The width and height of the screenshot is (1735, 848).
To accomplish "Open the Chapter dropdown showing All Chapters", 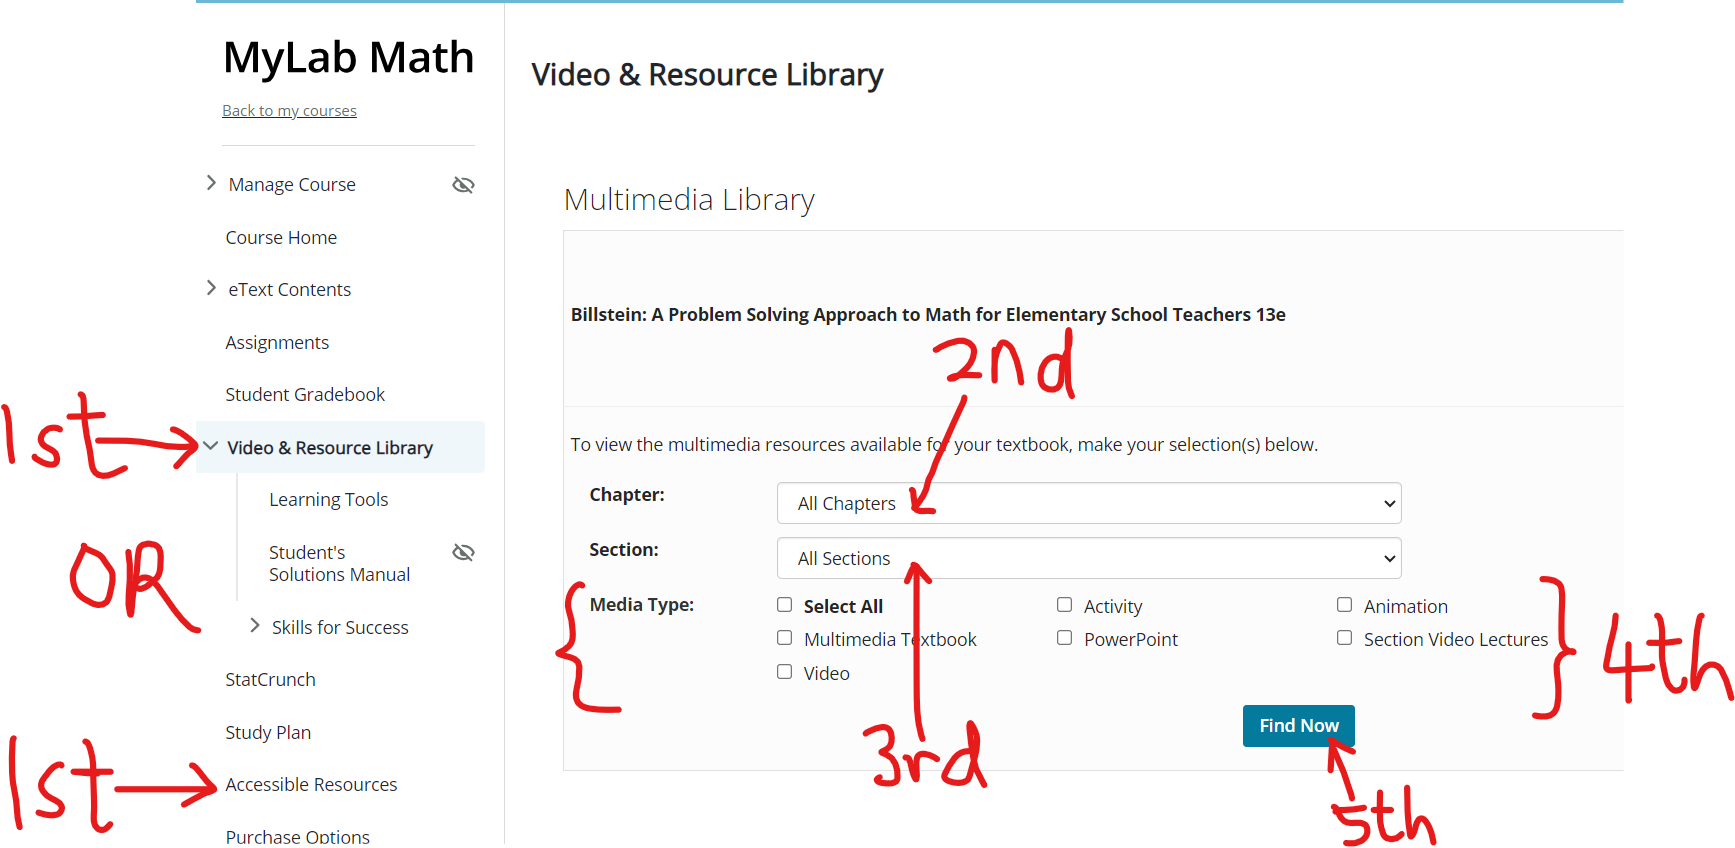I will click(x=1089, y=503).
